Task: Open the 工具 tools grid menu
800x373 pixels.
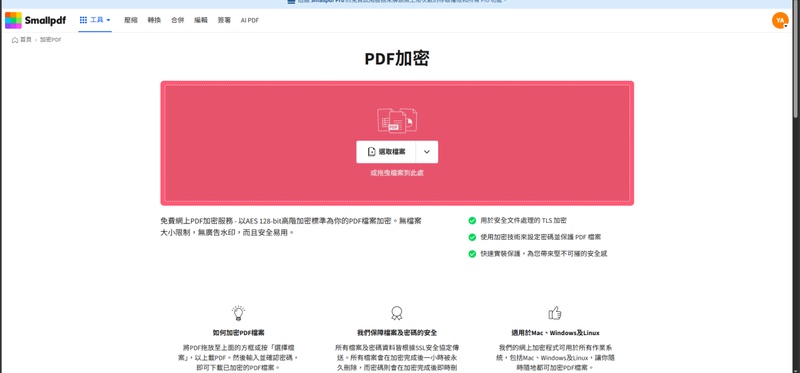Action: (x=95, y=20)
